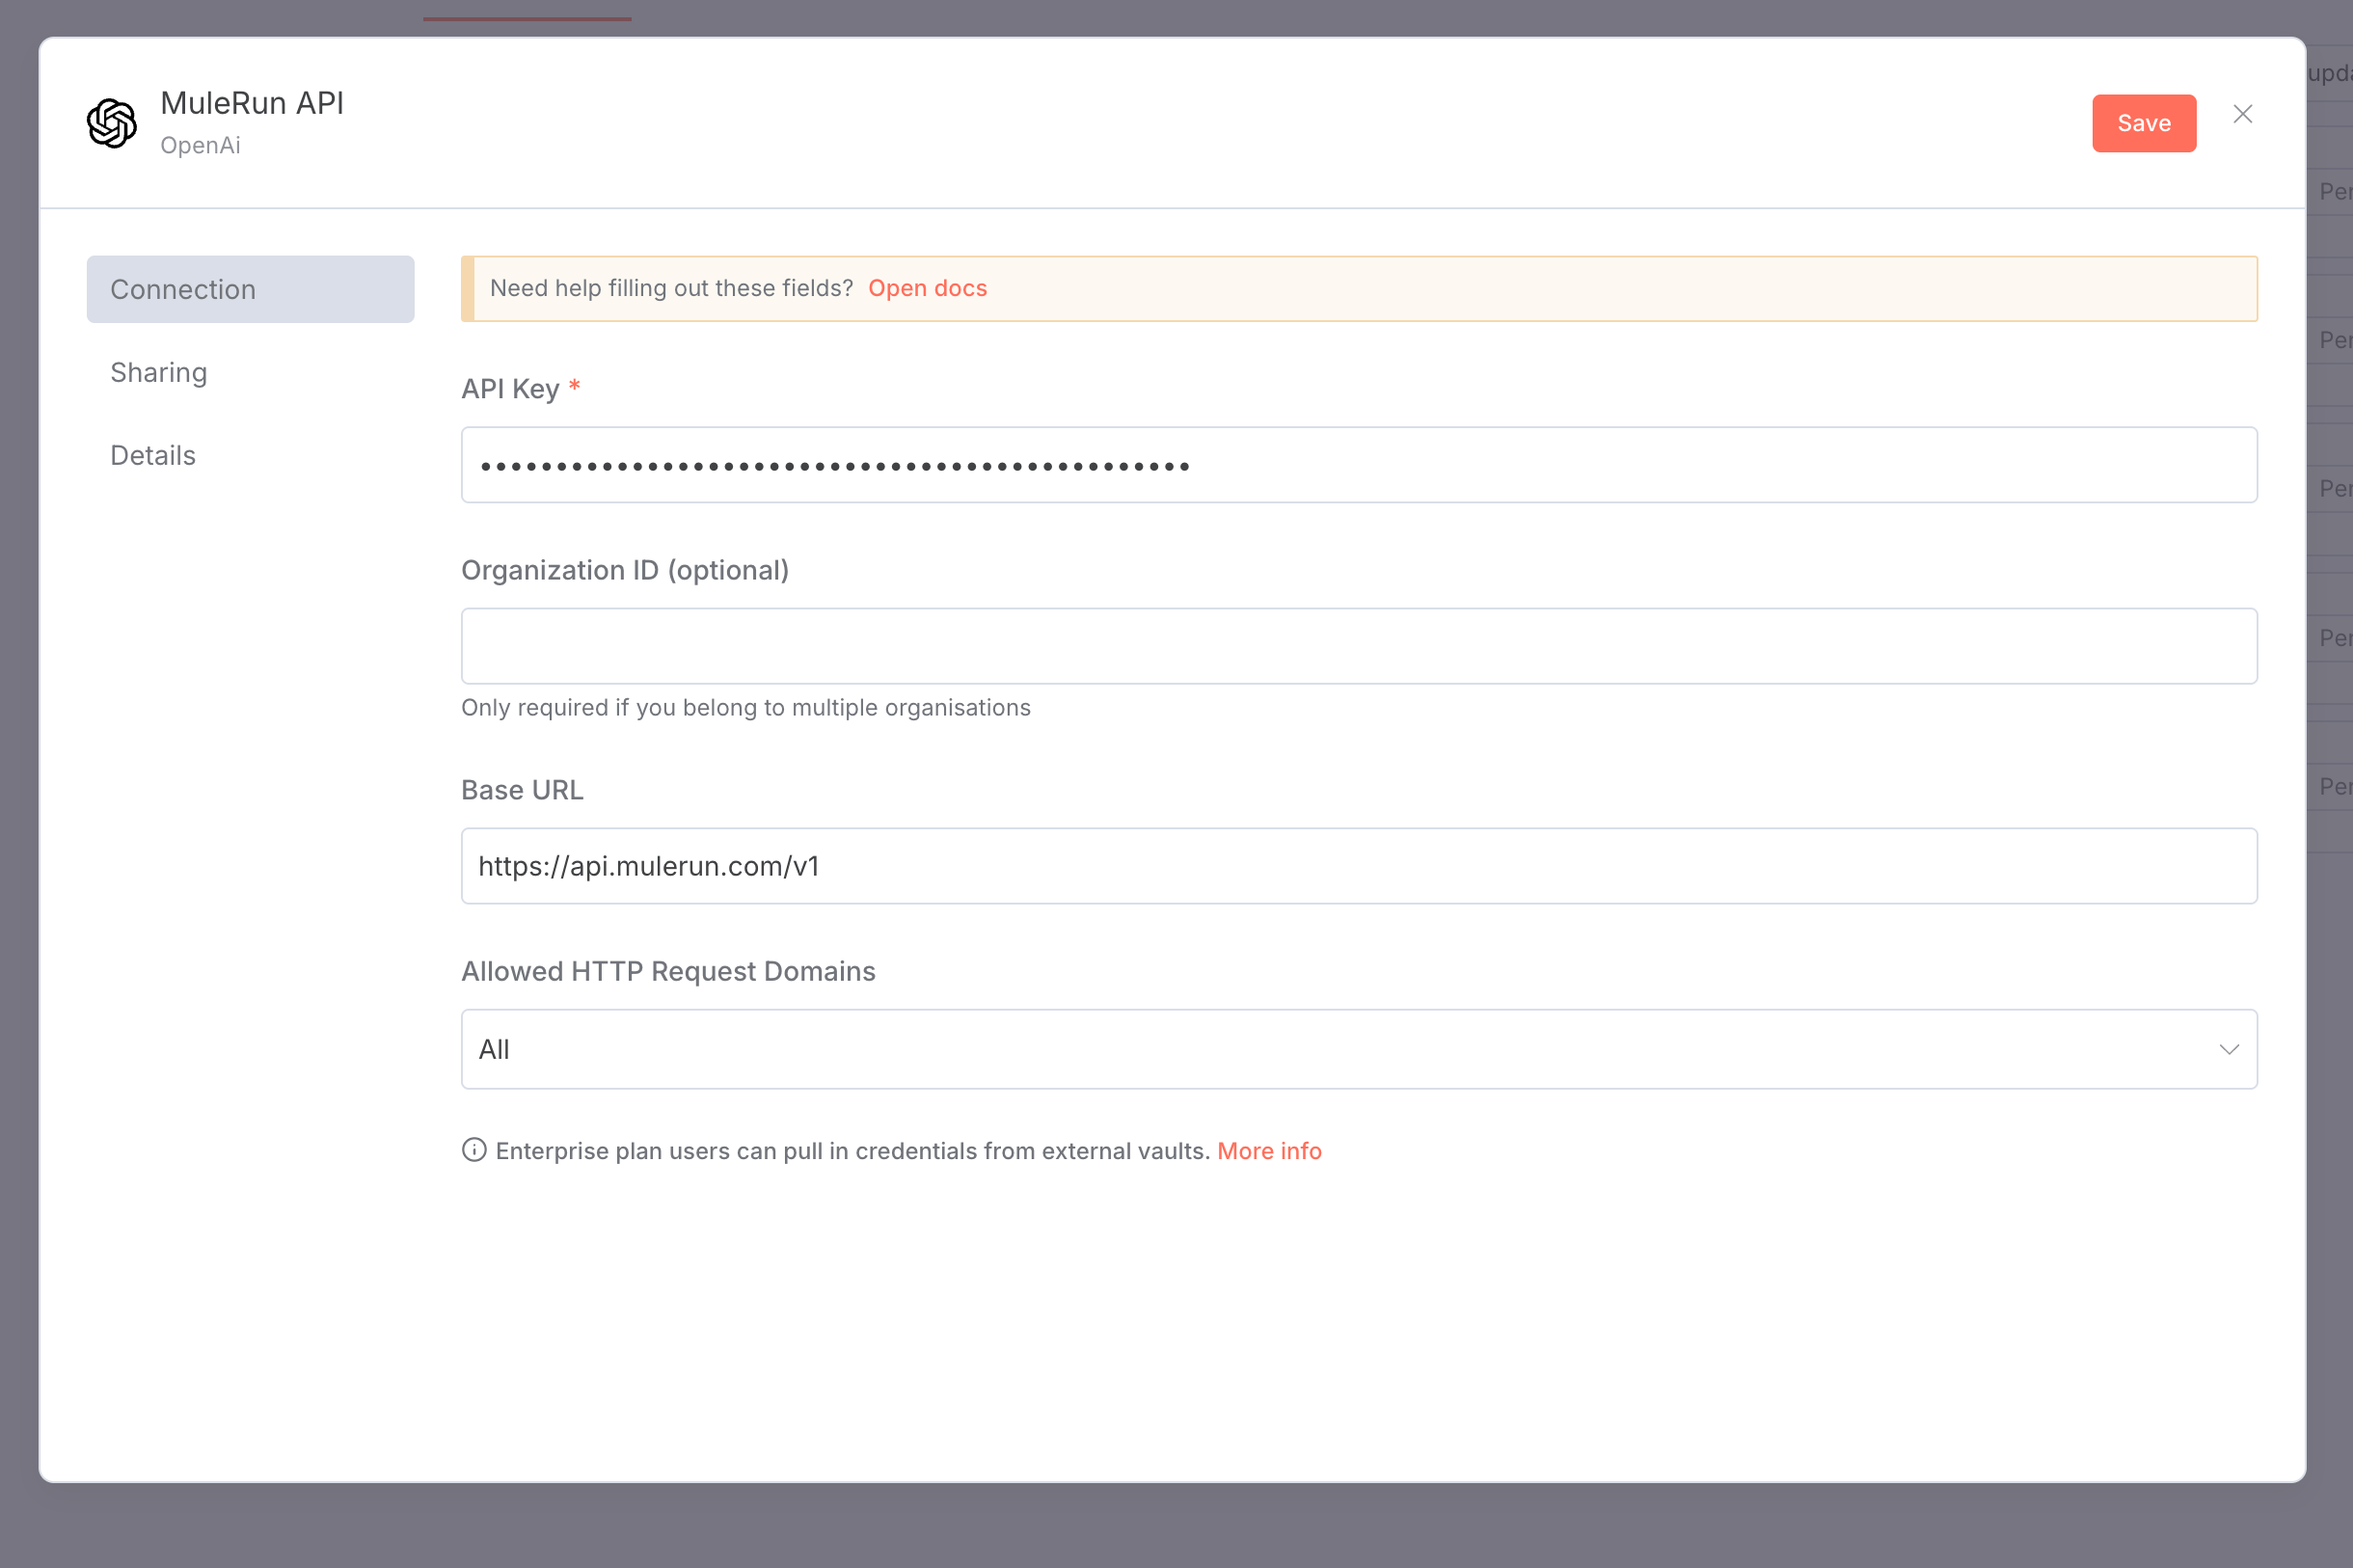Go to the Details tab
This screenshot has height=1568, width=2353.
(153, 455)
